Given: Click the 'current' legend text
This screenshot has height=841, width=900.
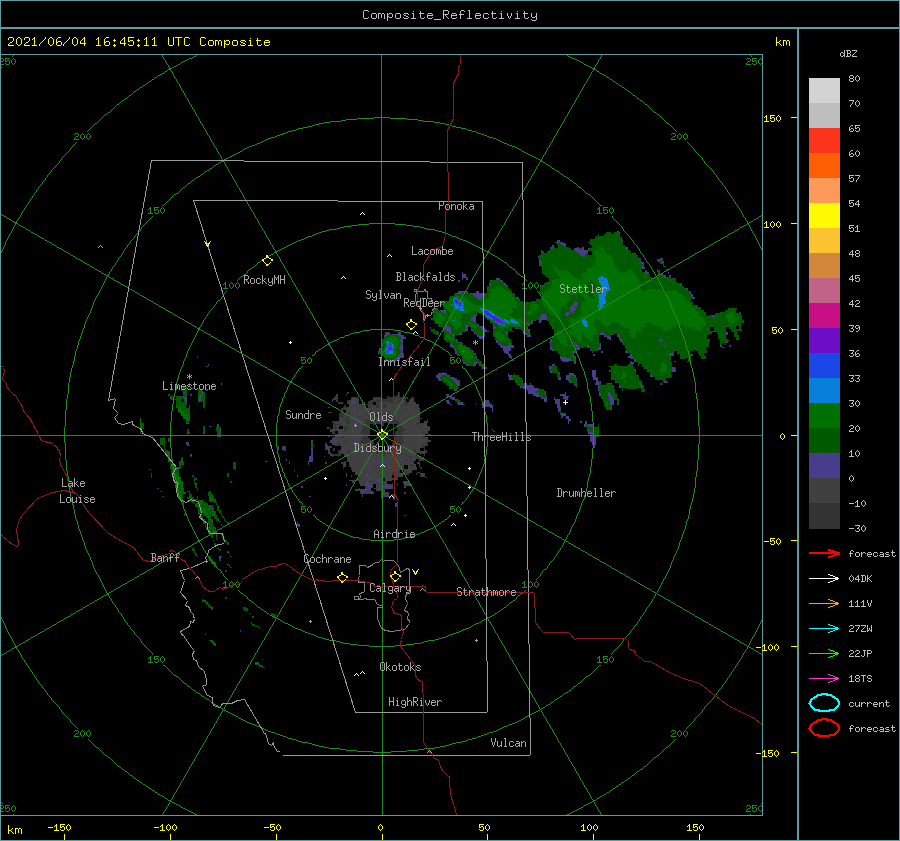Looking at the screenshot, I should (869, 703).
